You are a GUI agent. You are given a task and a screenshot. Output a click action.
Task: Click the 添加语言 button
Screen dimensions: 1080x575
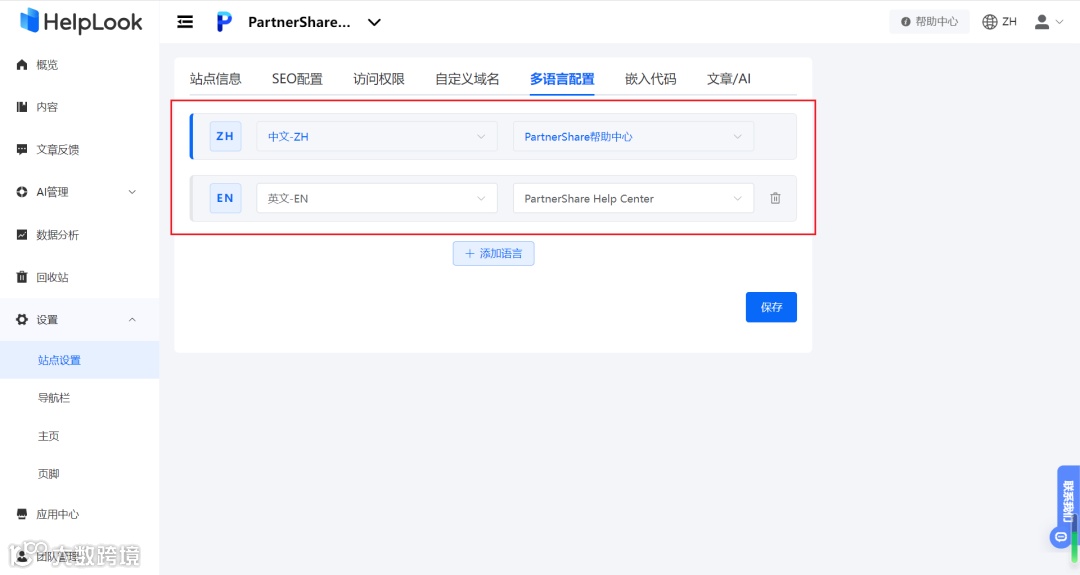click(493, 253)
